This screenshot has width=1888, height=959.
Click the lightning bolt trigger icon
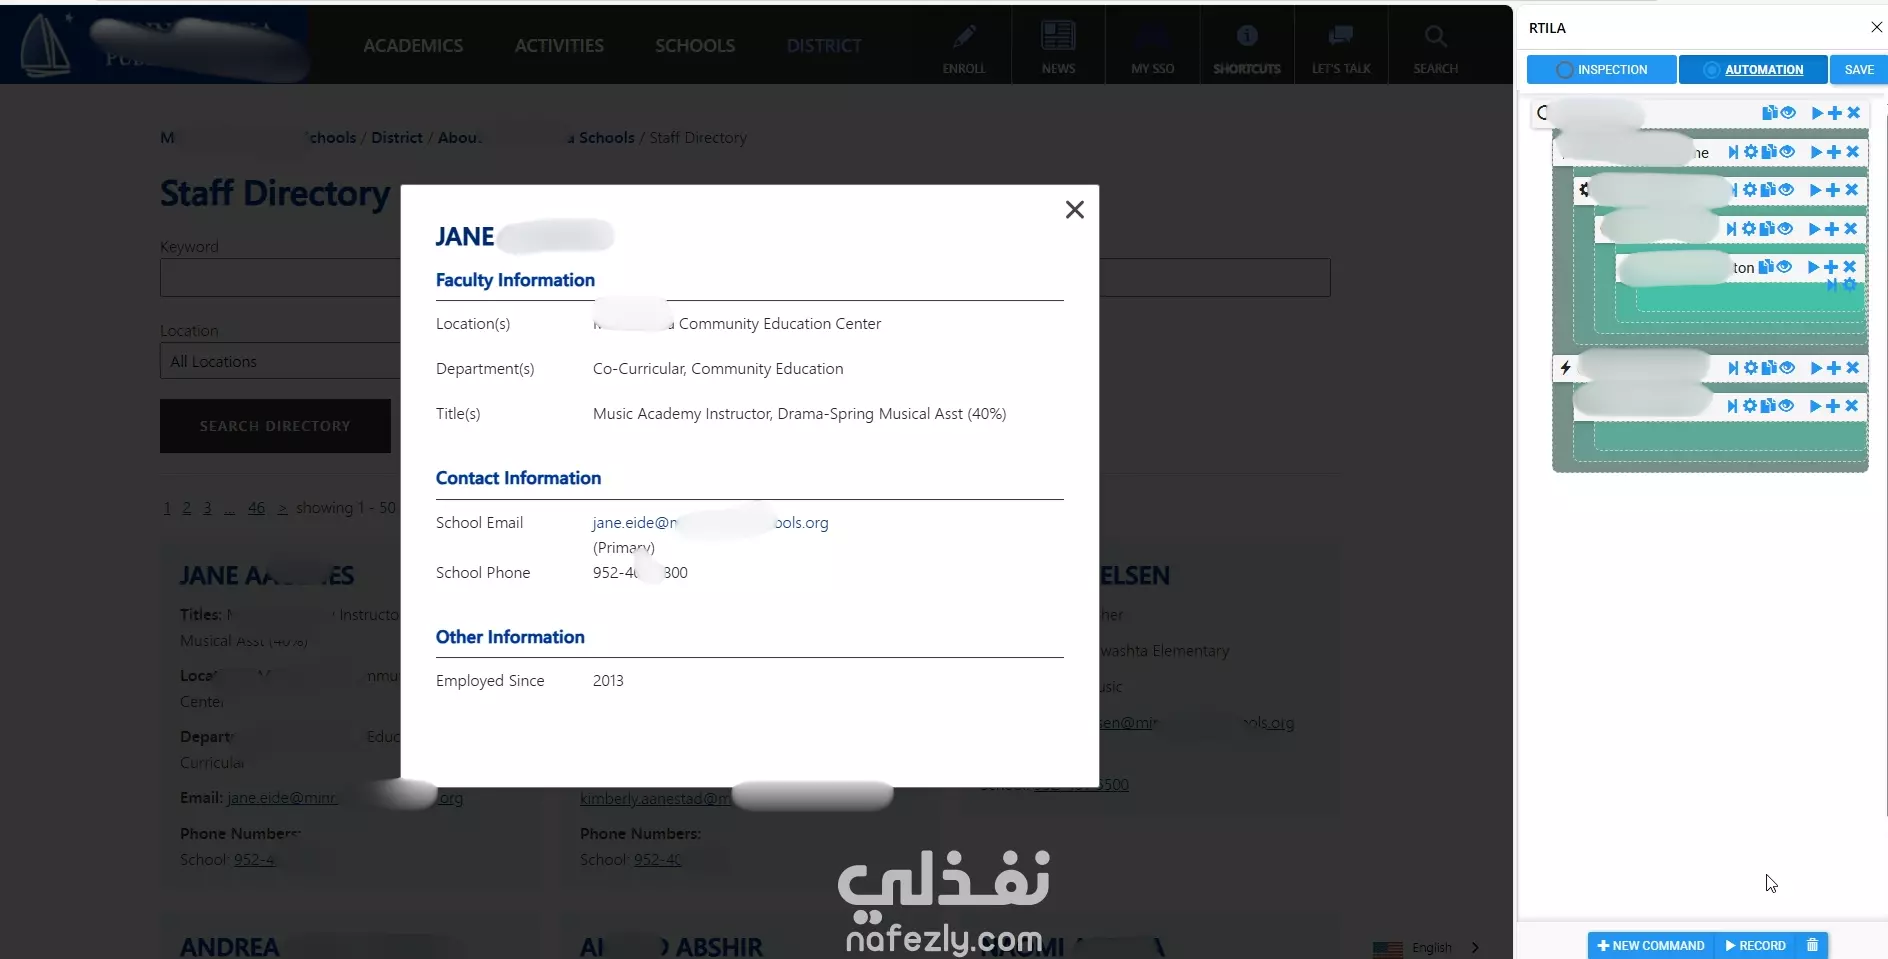[x=1565, y=368]
